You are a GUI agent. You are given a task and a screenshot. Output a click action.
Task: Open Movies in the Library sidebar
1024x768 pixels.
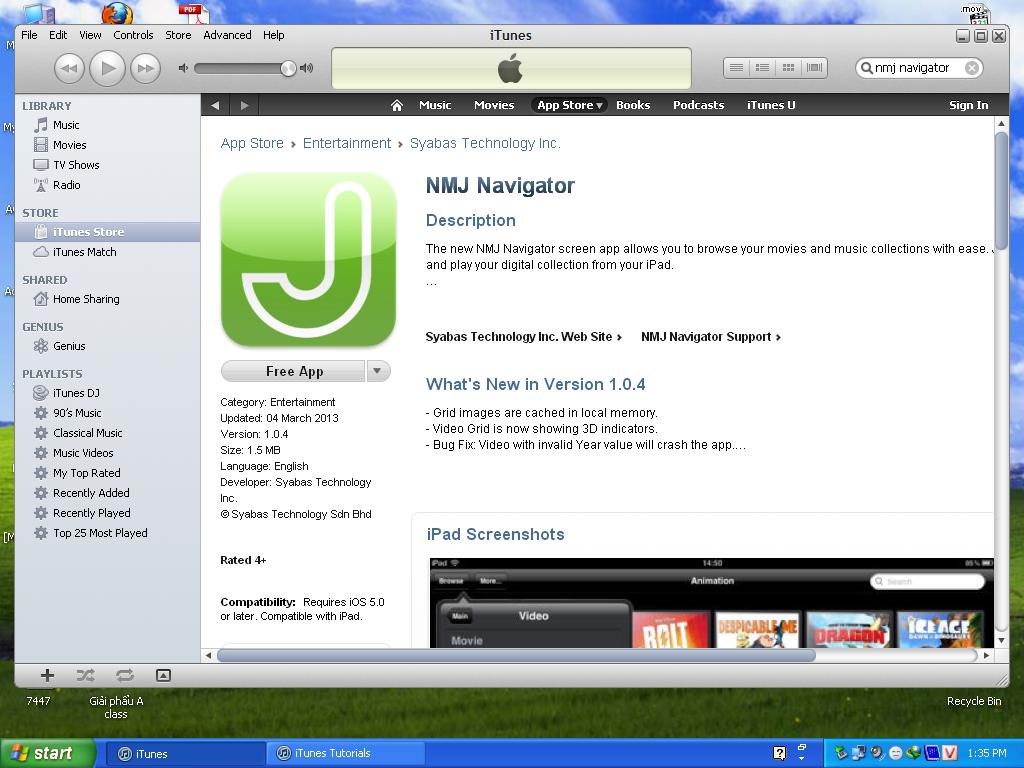point(69,145)
